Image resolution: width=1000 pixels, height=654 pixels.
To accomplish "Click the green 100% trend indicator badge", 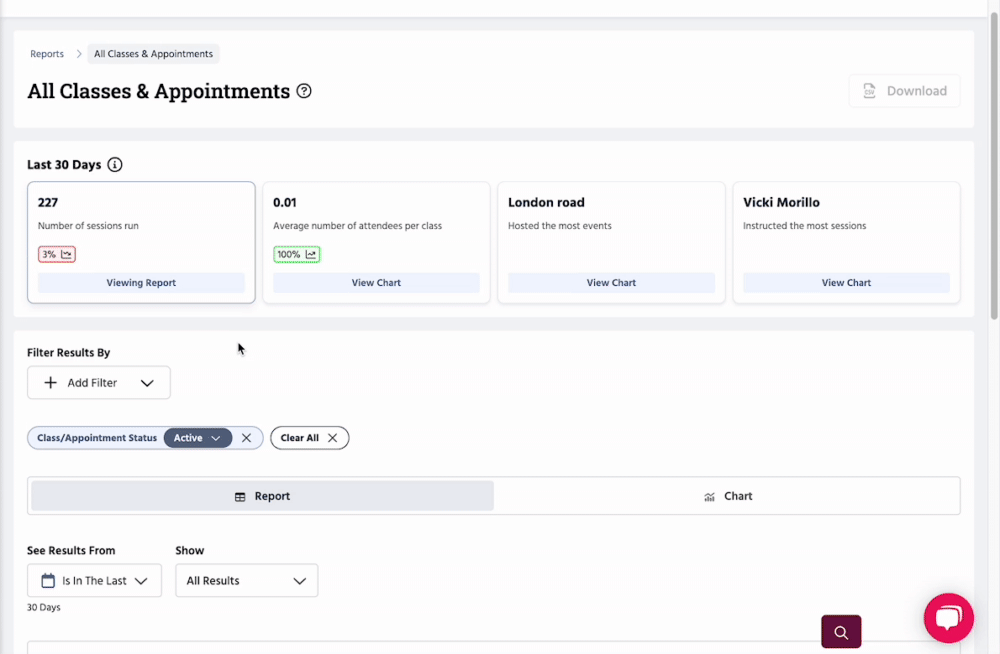I will pos(296,255).
